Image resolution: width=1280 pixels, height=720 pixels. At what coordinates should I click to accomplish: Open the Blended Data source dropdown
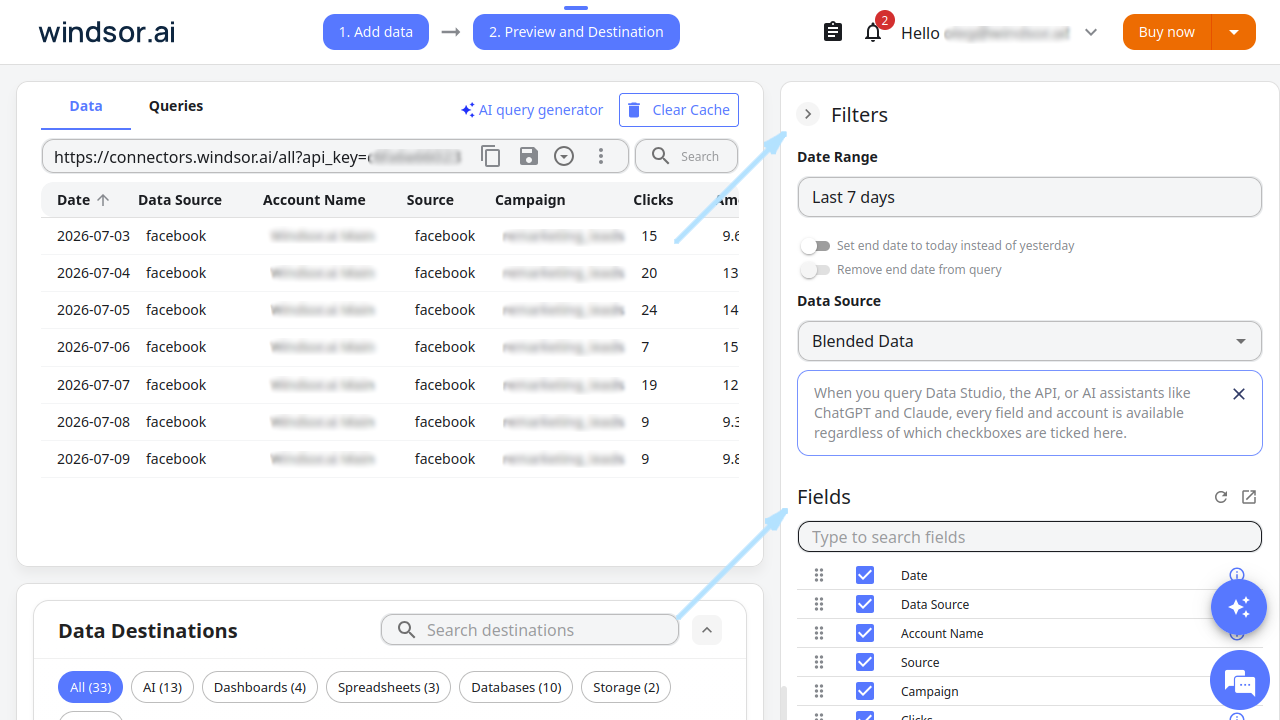[1030, 341]
